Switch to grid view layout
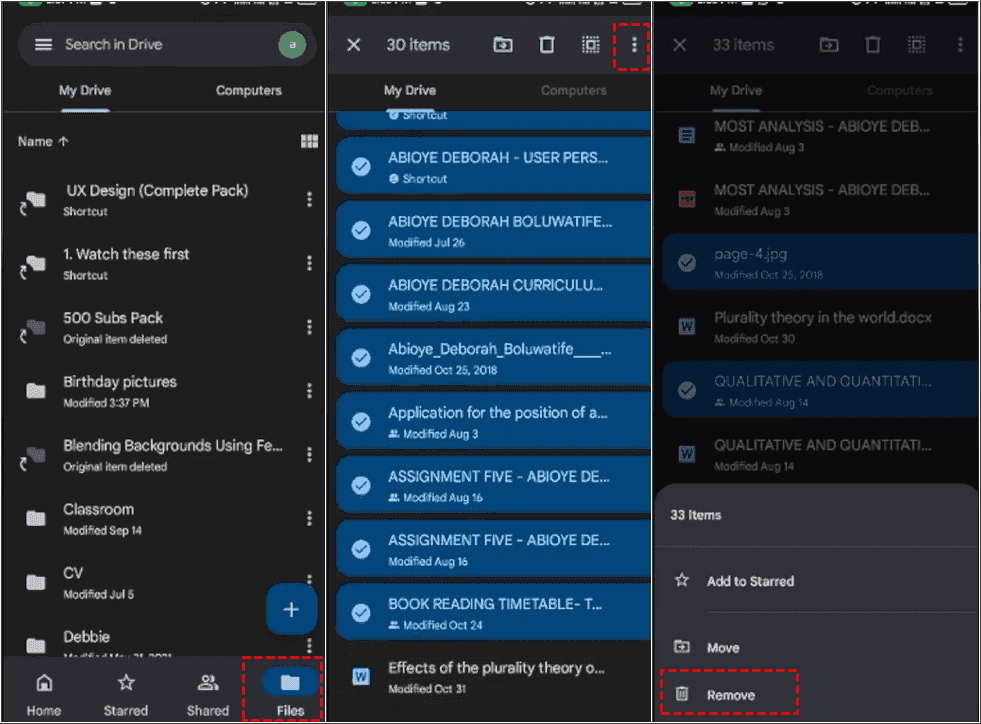 tap(309, 142)
